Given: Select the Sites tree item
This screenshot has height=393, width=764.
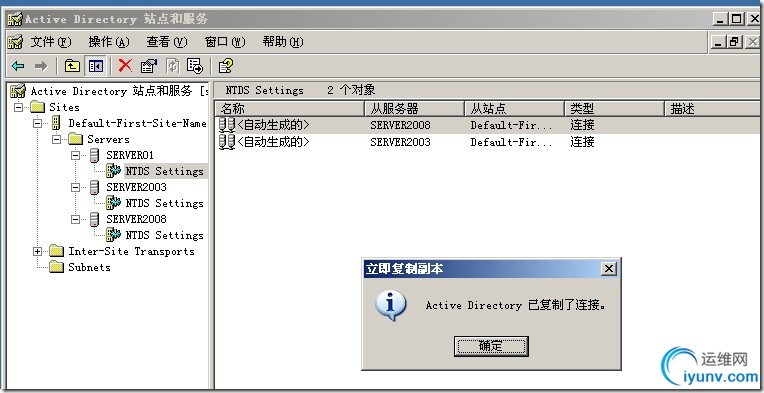Looking at the screenshot, I should point(64,107).
